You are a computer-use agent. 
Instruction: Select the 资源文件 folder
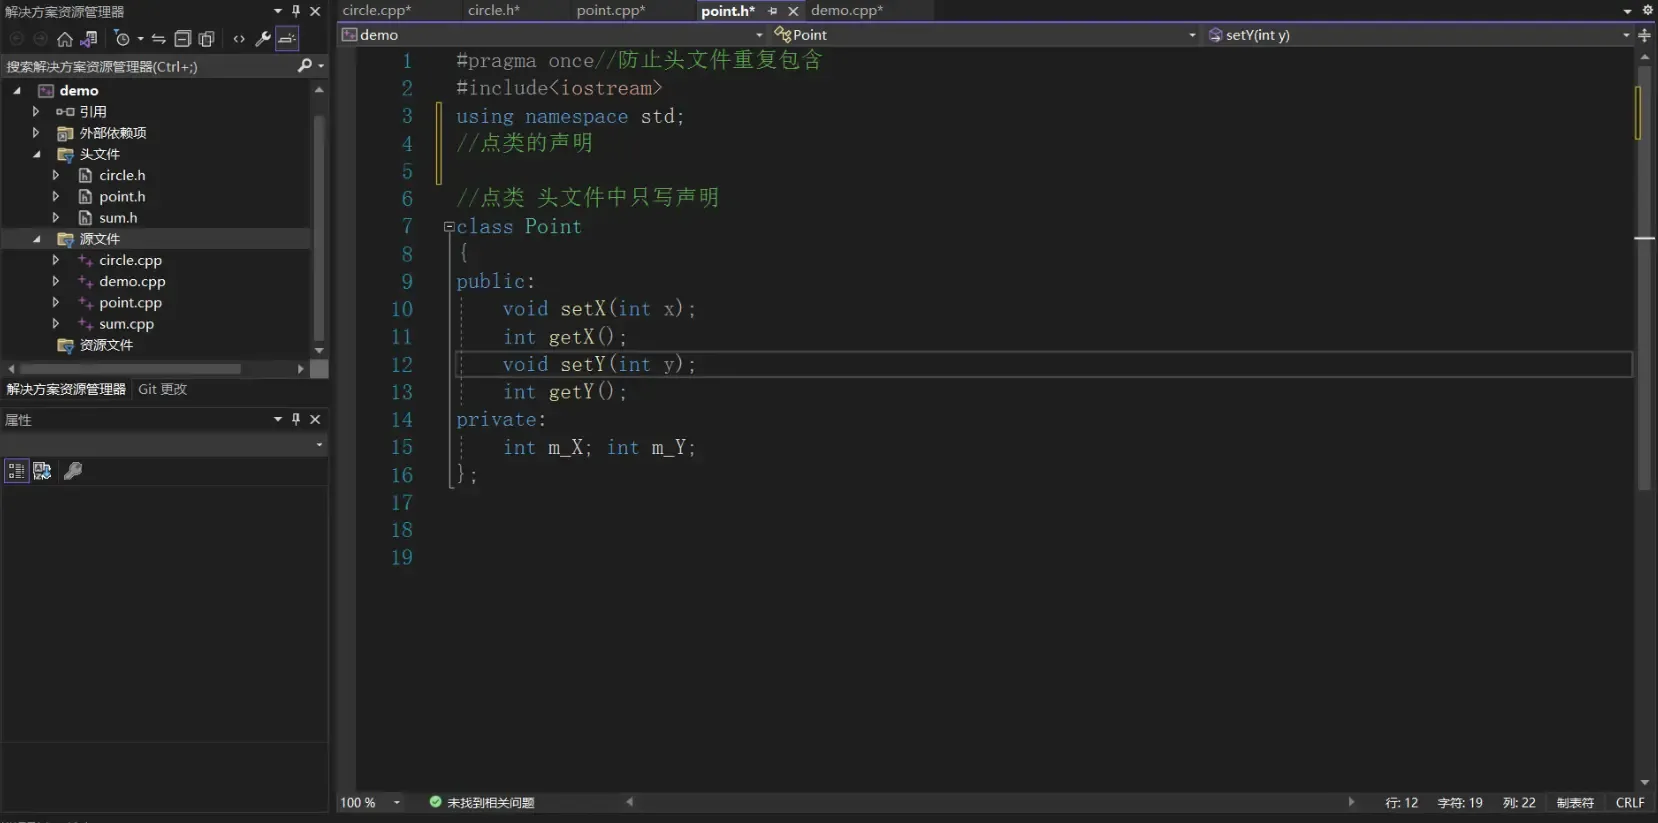(x=106, y=345)
